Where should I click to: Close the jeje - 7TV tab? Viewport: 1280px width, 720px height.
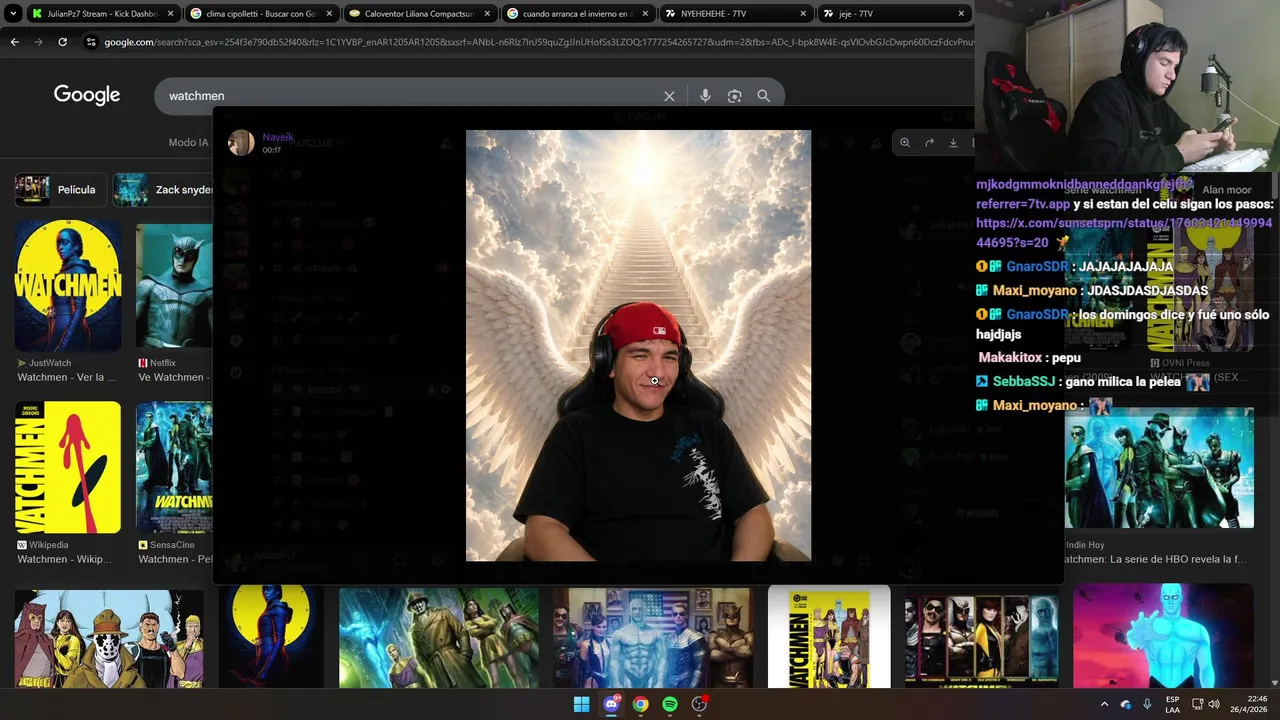click(x=961, y=14)
